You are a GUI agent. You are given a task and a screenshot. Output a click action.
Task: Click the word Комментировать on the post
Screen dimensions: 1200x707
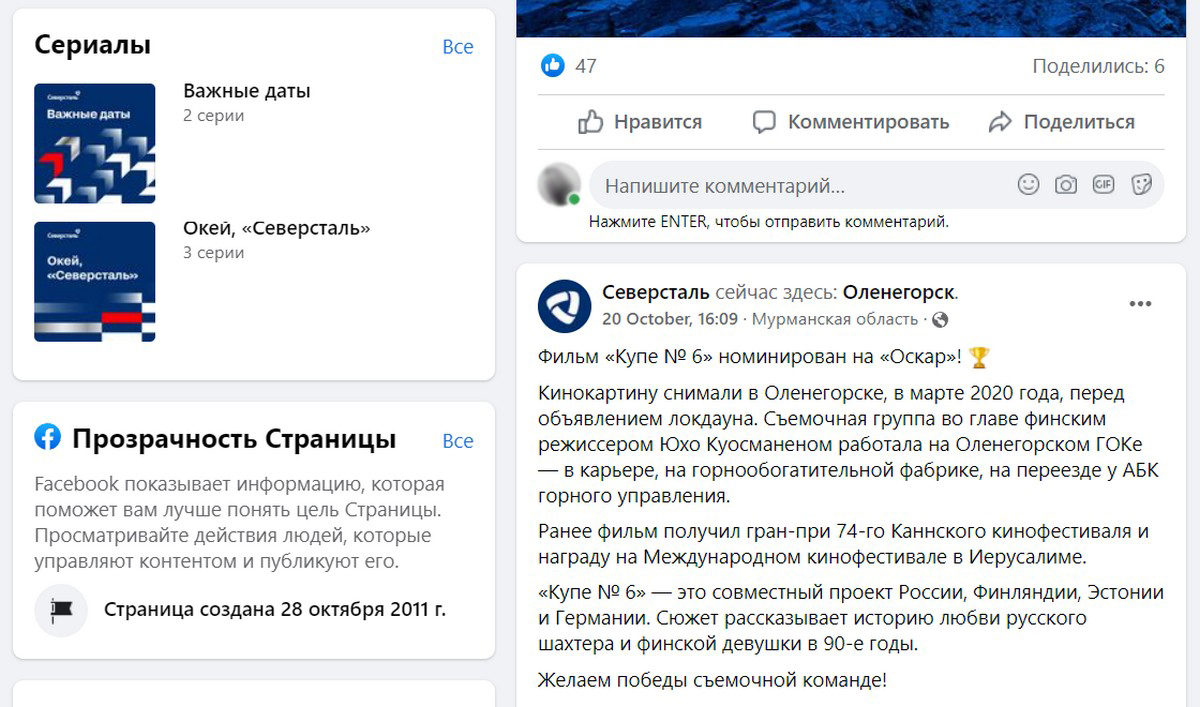[x=869, y=122]
